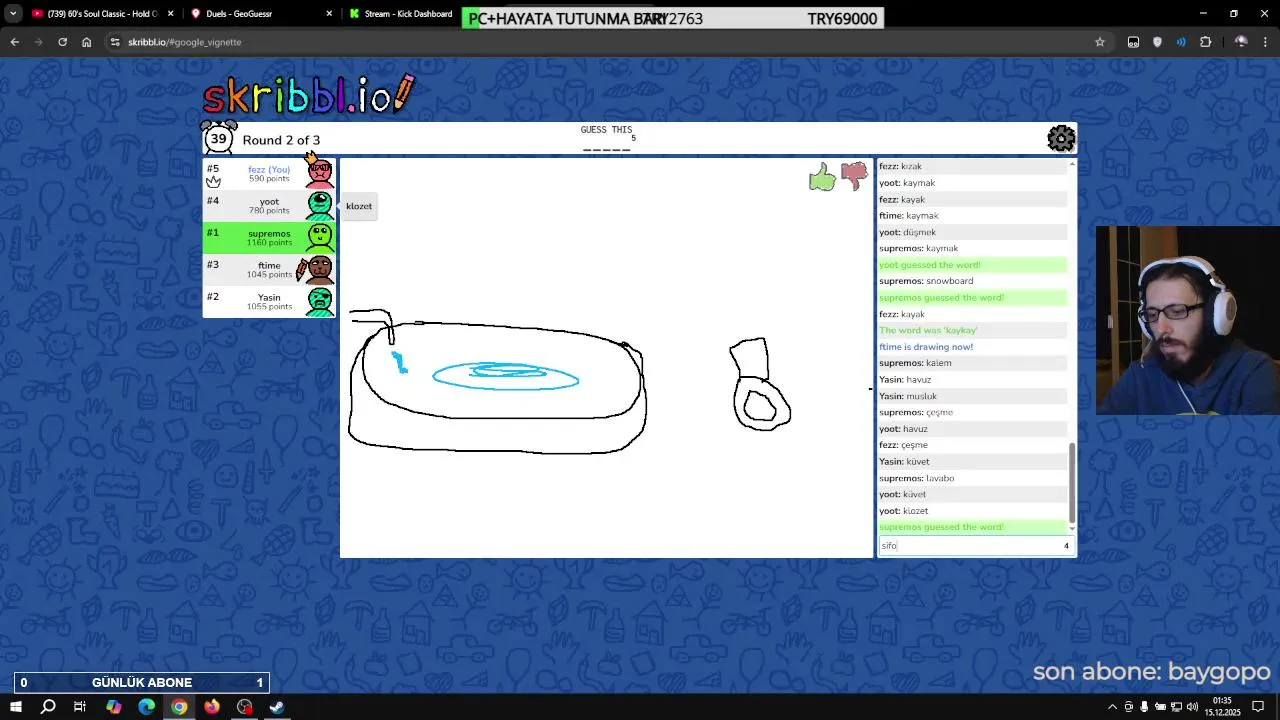This screenshot has width=1280, height=720.
Task: Click chat message 'supremos: snowboard'
Action: (x=926, y=281)
